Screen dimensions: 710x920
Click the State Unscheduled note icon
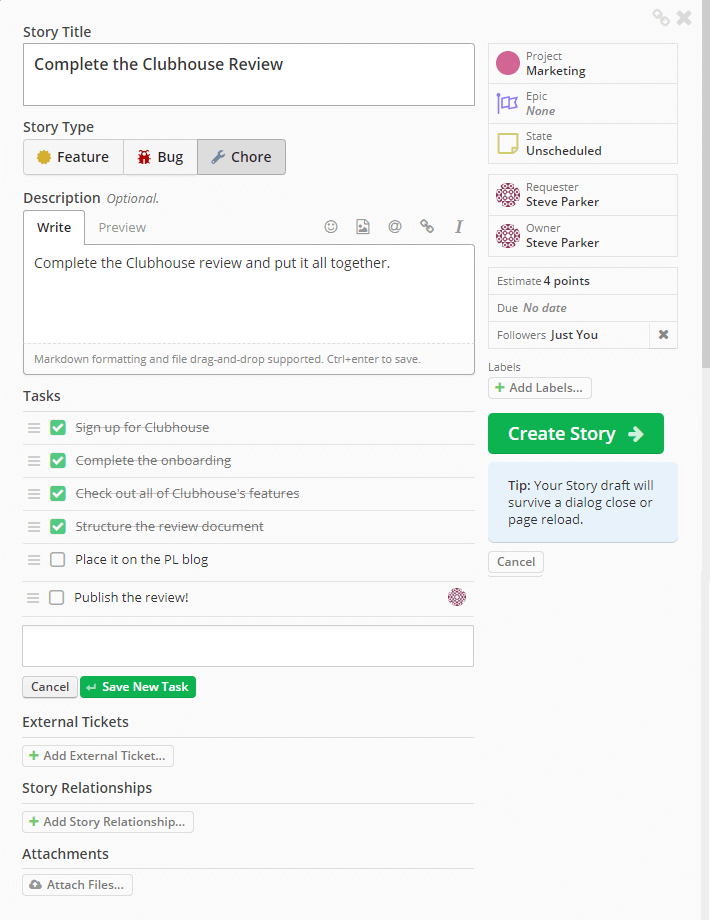508,143
